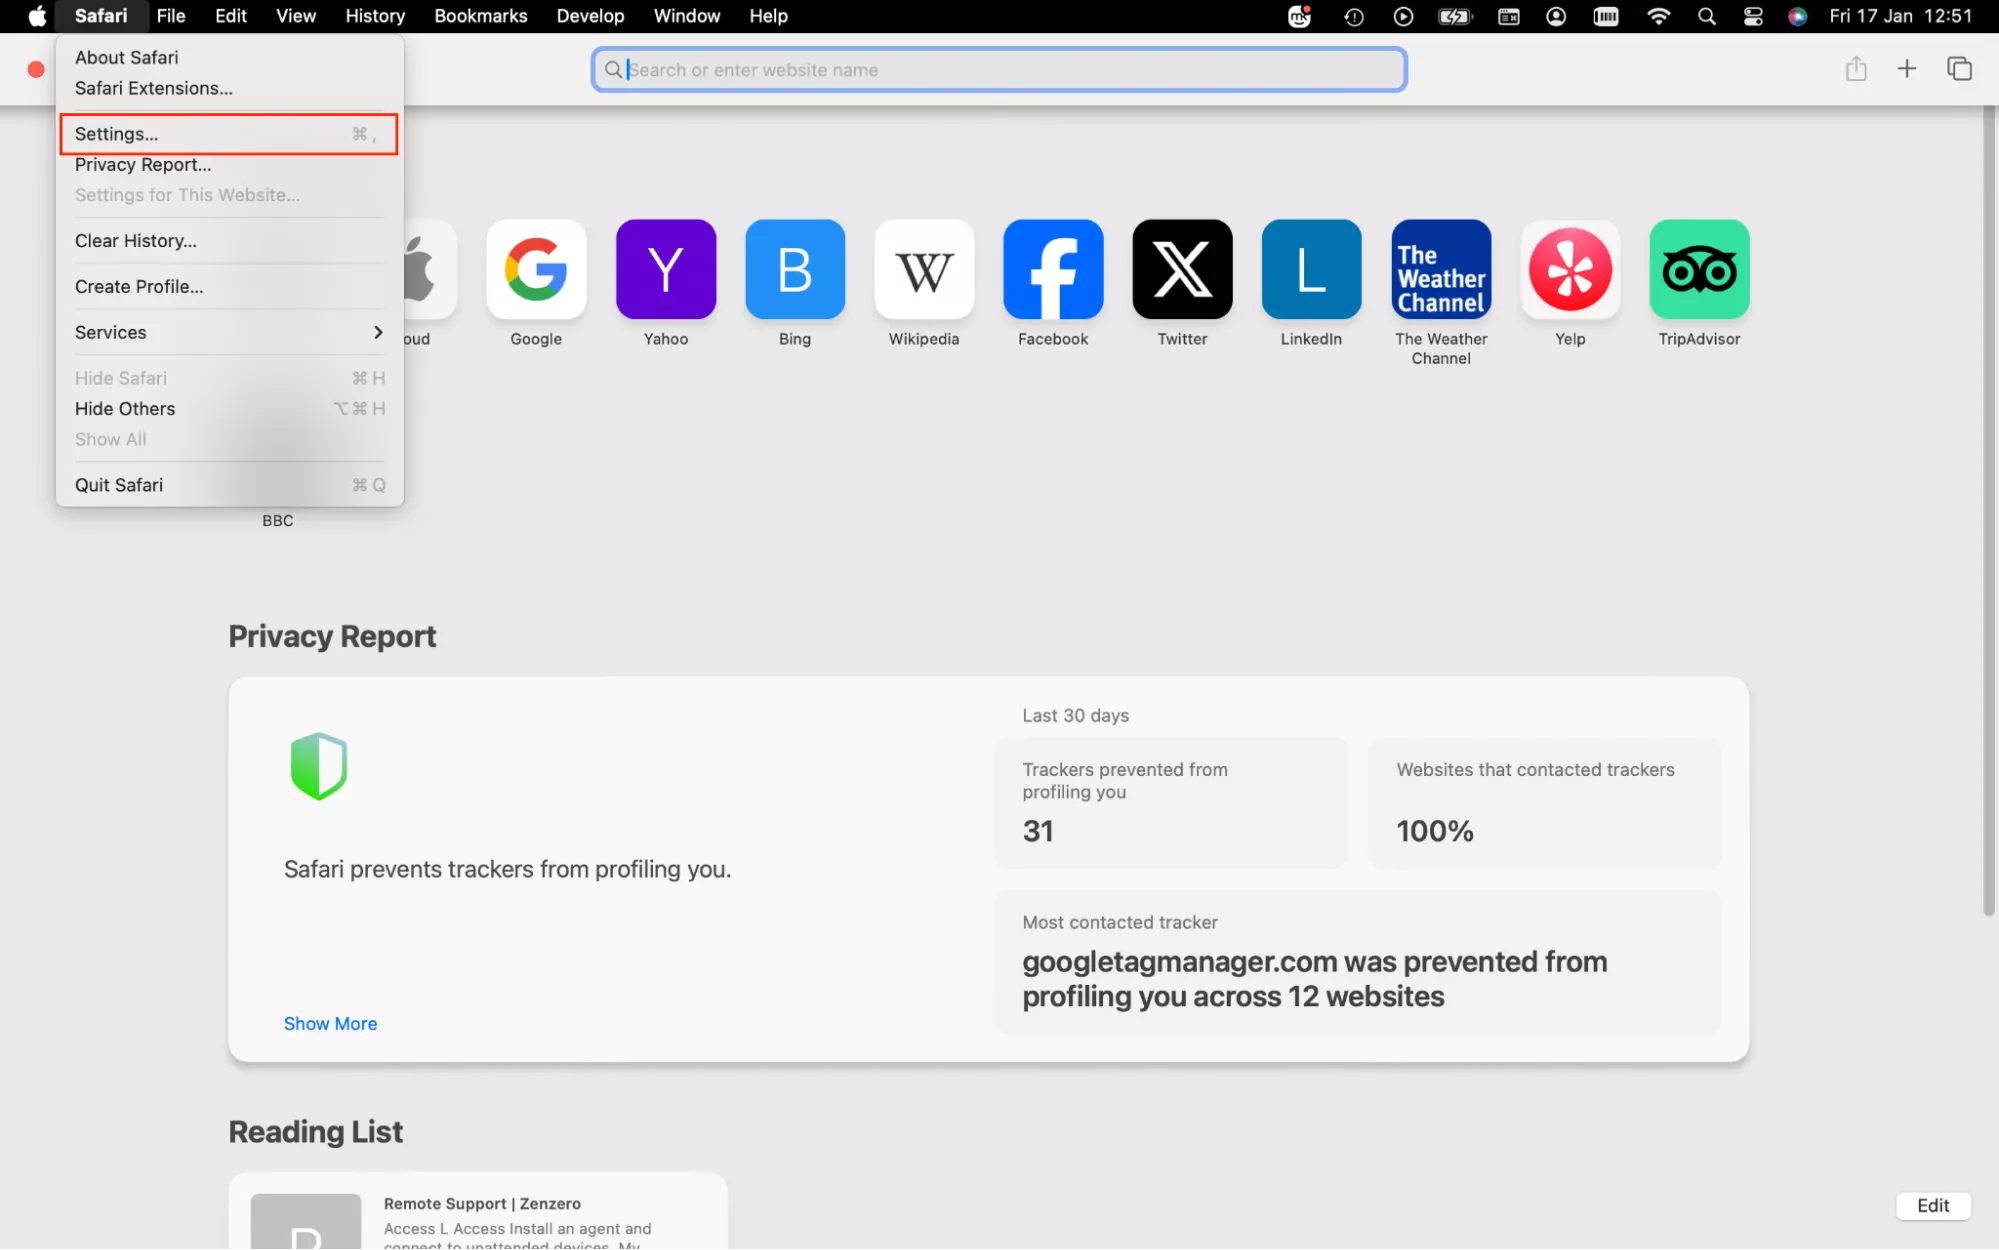Show tab overview icon
Screen dimensions: 1999x1250
pos(1959,69)
